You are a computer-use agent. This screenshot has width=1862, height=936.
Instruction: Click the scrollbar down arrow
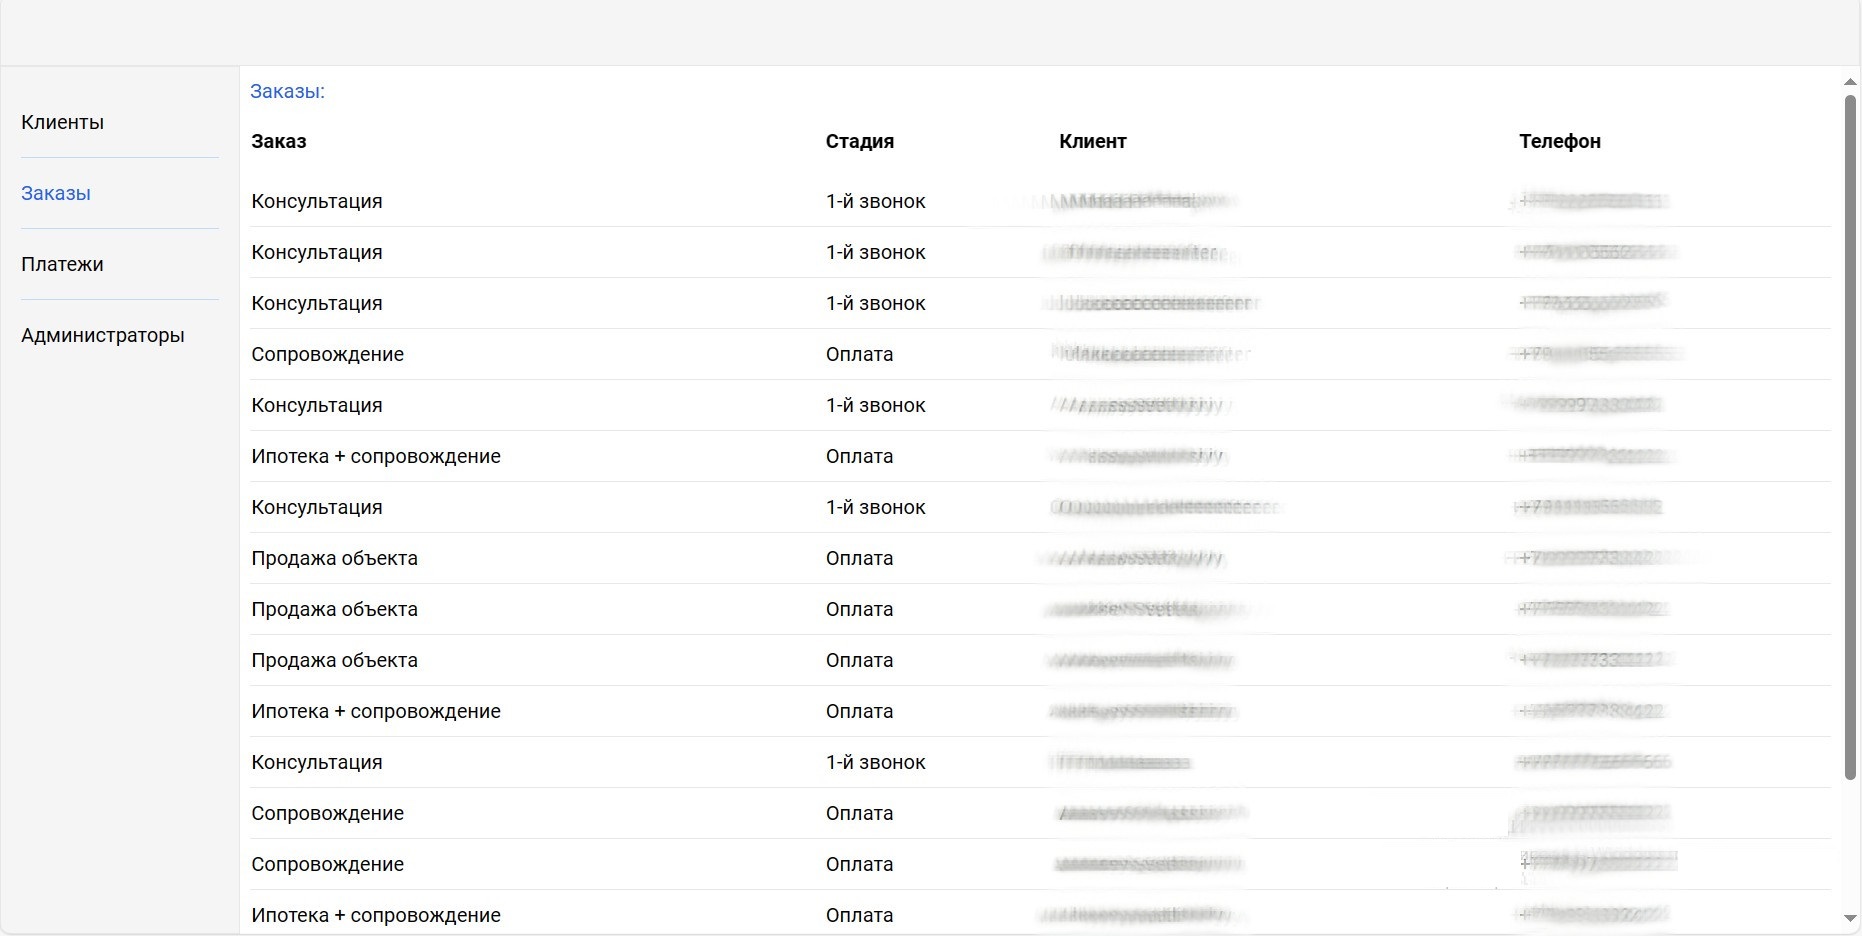click(1850, 918)
